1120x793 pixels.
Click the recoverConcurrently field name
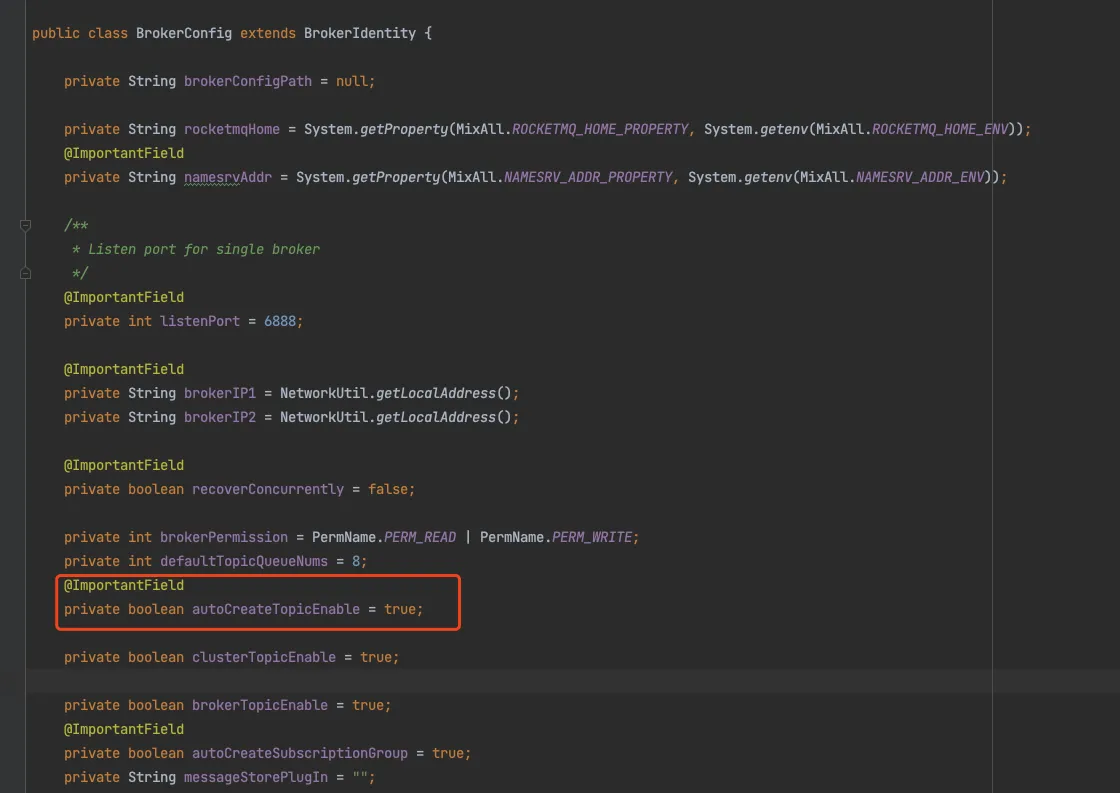click(267, 489)
